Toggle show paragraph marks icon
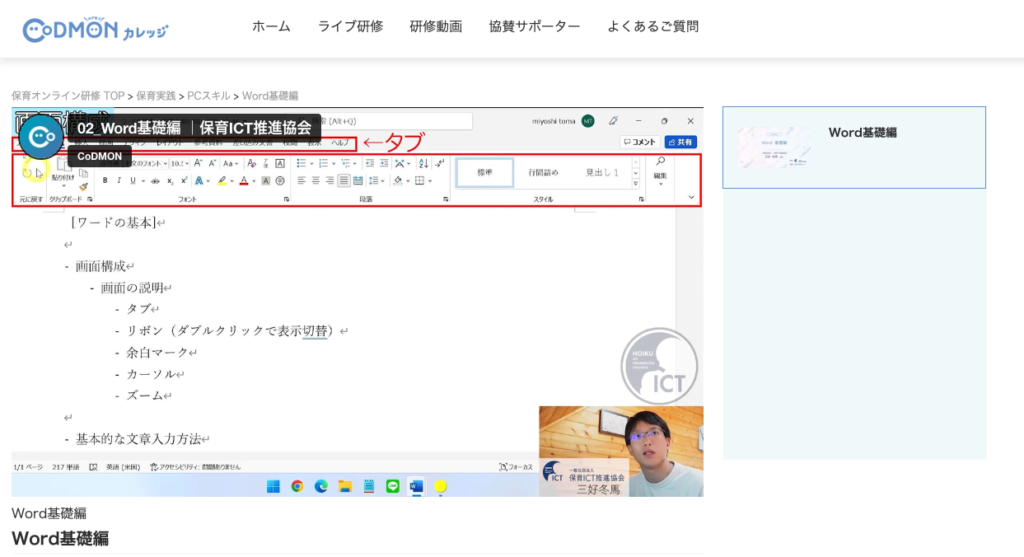The height and width of the screenshot is (557, 1024). pos(440,163)
